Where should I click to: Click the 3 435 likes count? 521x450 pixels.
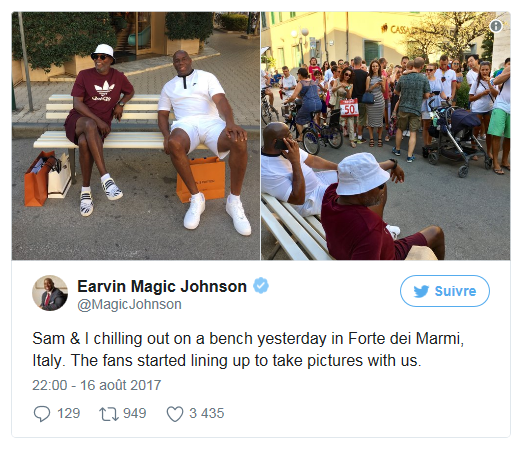click(207, 413)
